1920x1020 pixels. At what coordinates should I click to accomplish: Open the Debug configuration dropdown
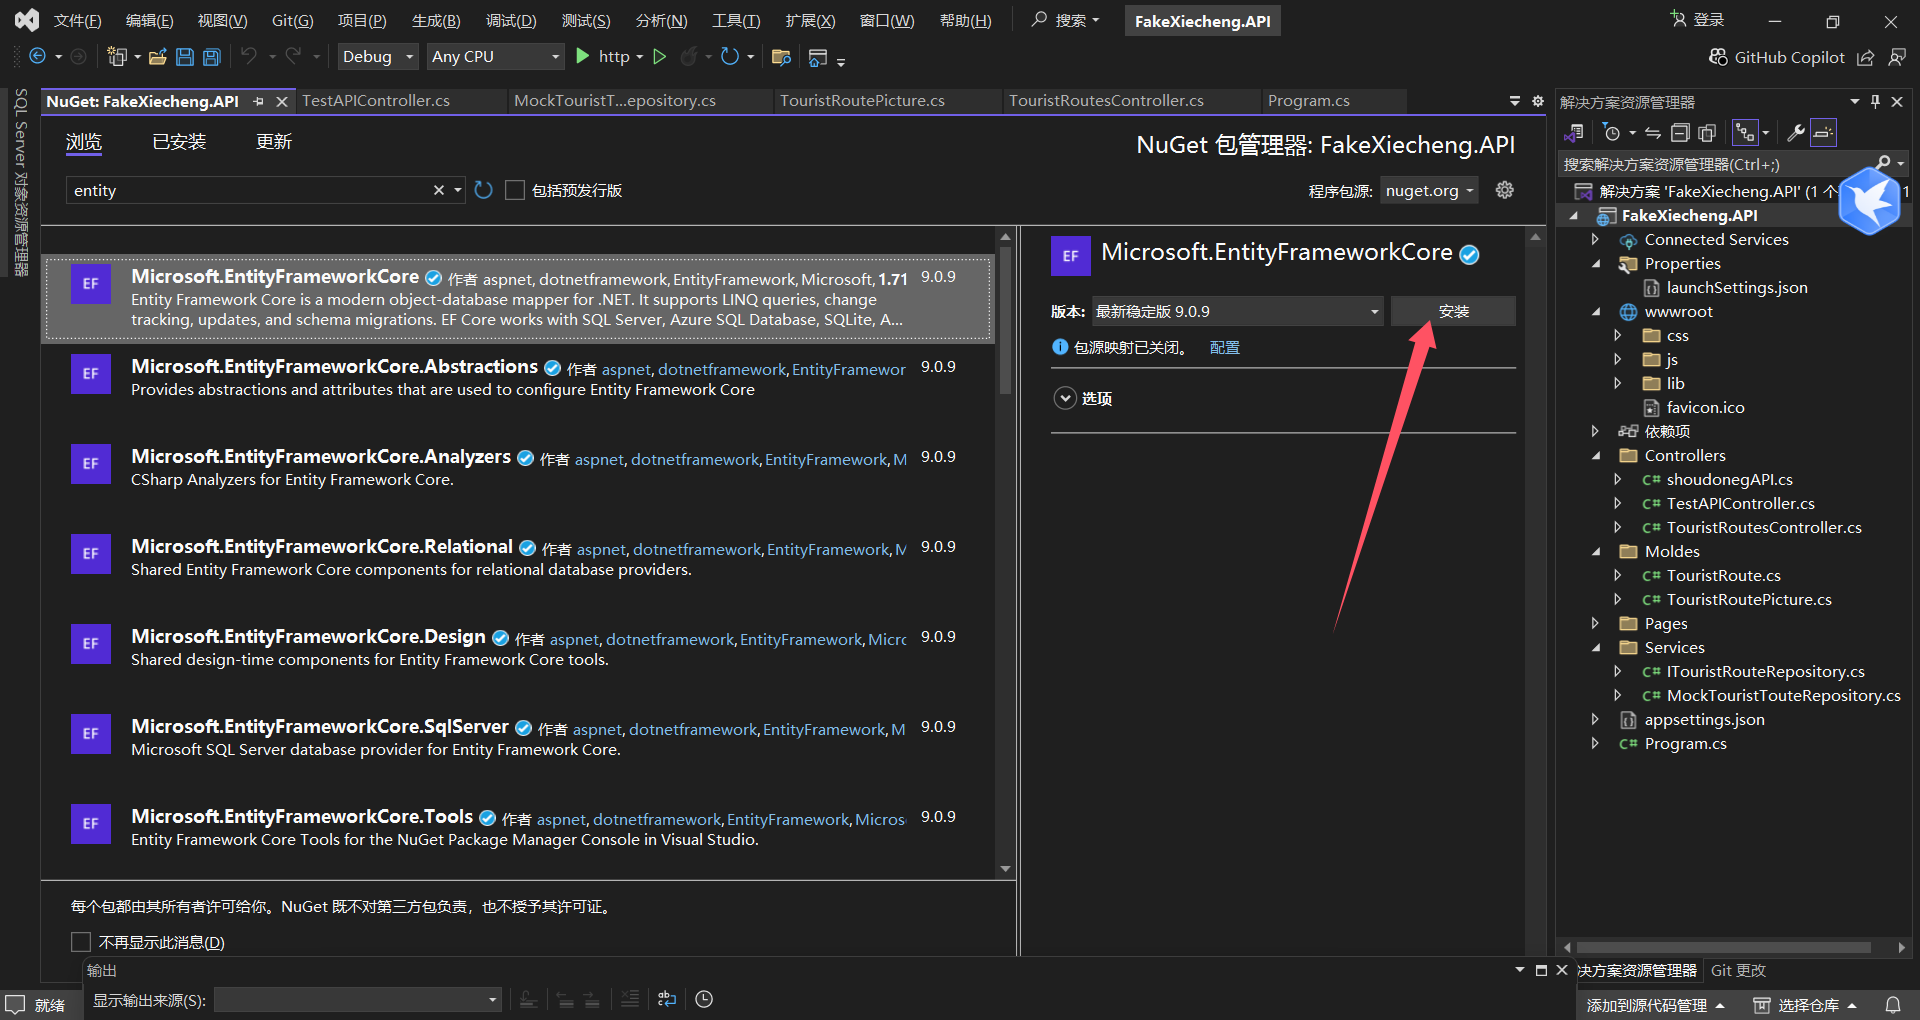click(x=377, y=57)
